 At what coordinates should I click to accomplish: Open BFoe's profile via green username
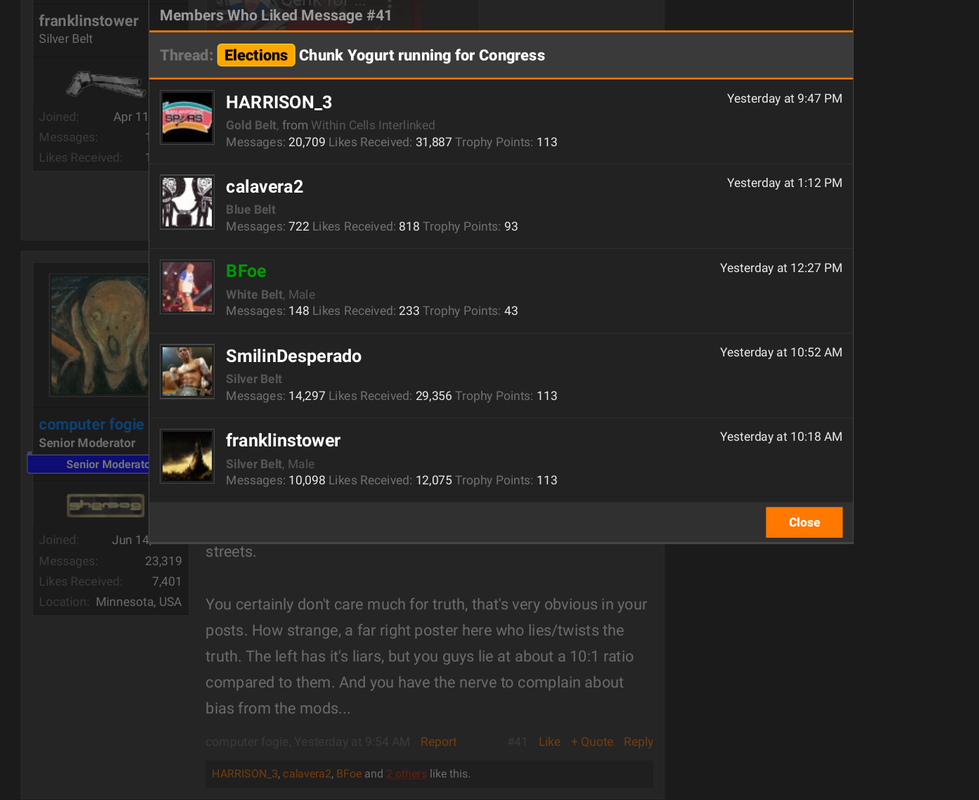click(245, 271)
